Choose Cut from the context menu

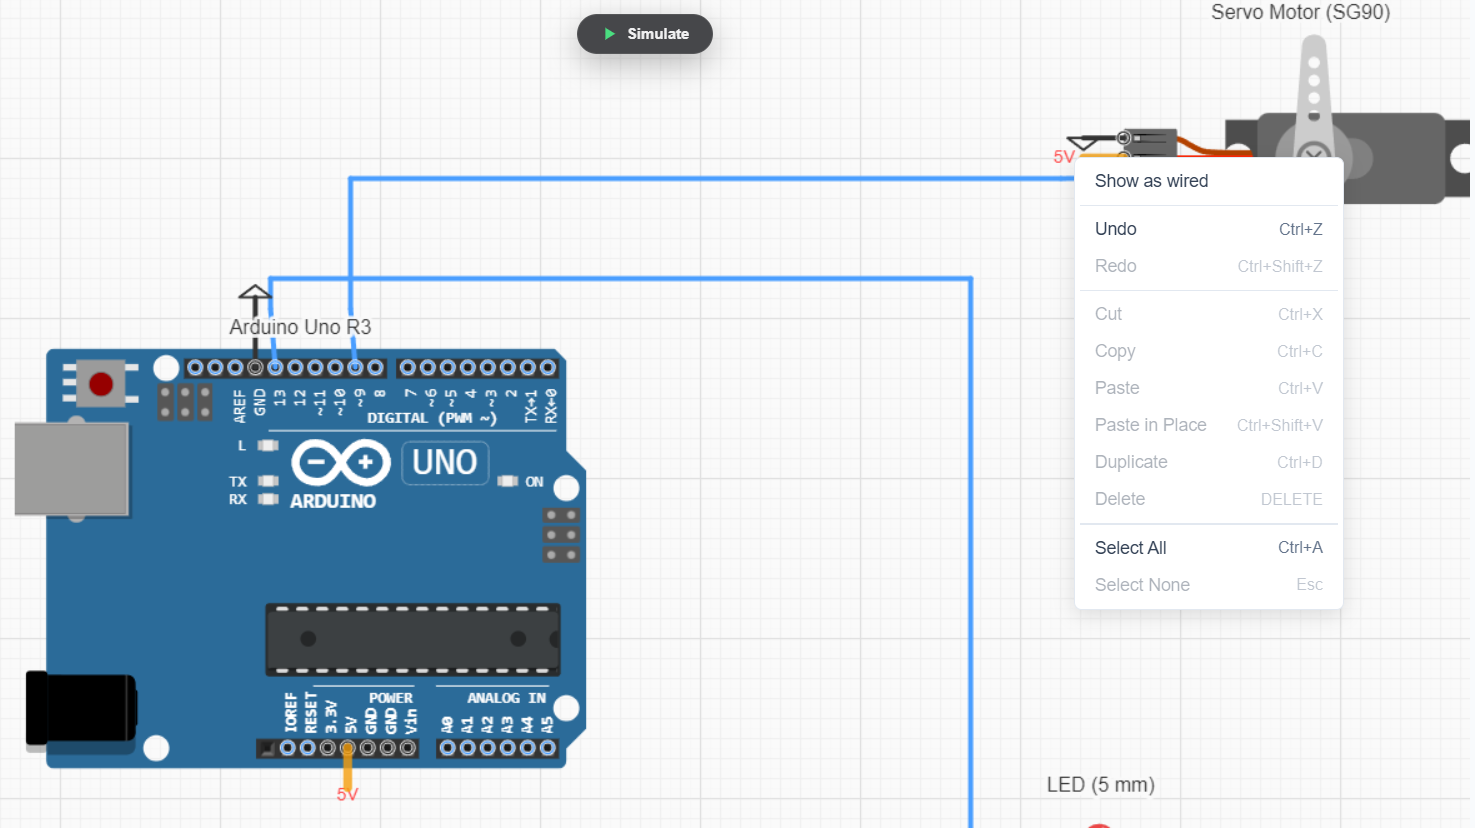tap(1208, 314)
